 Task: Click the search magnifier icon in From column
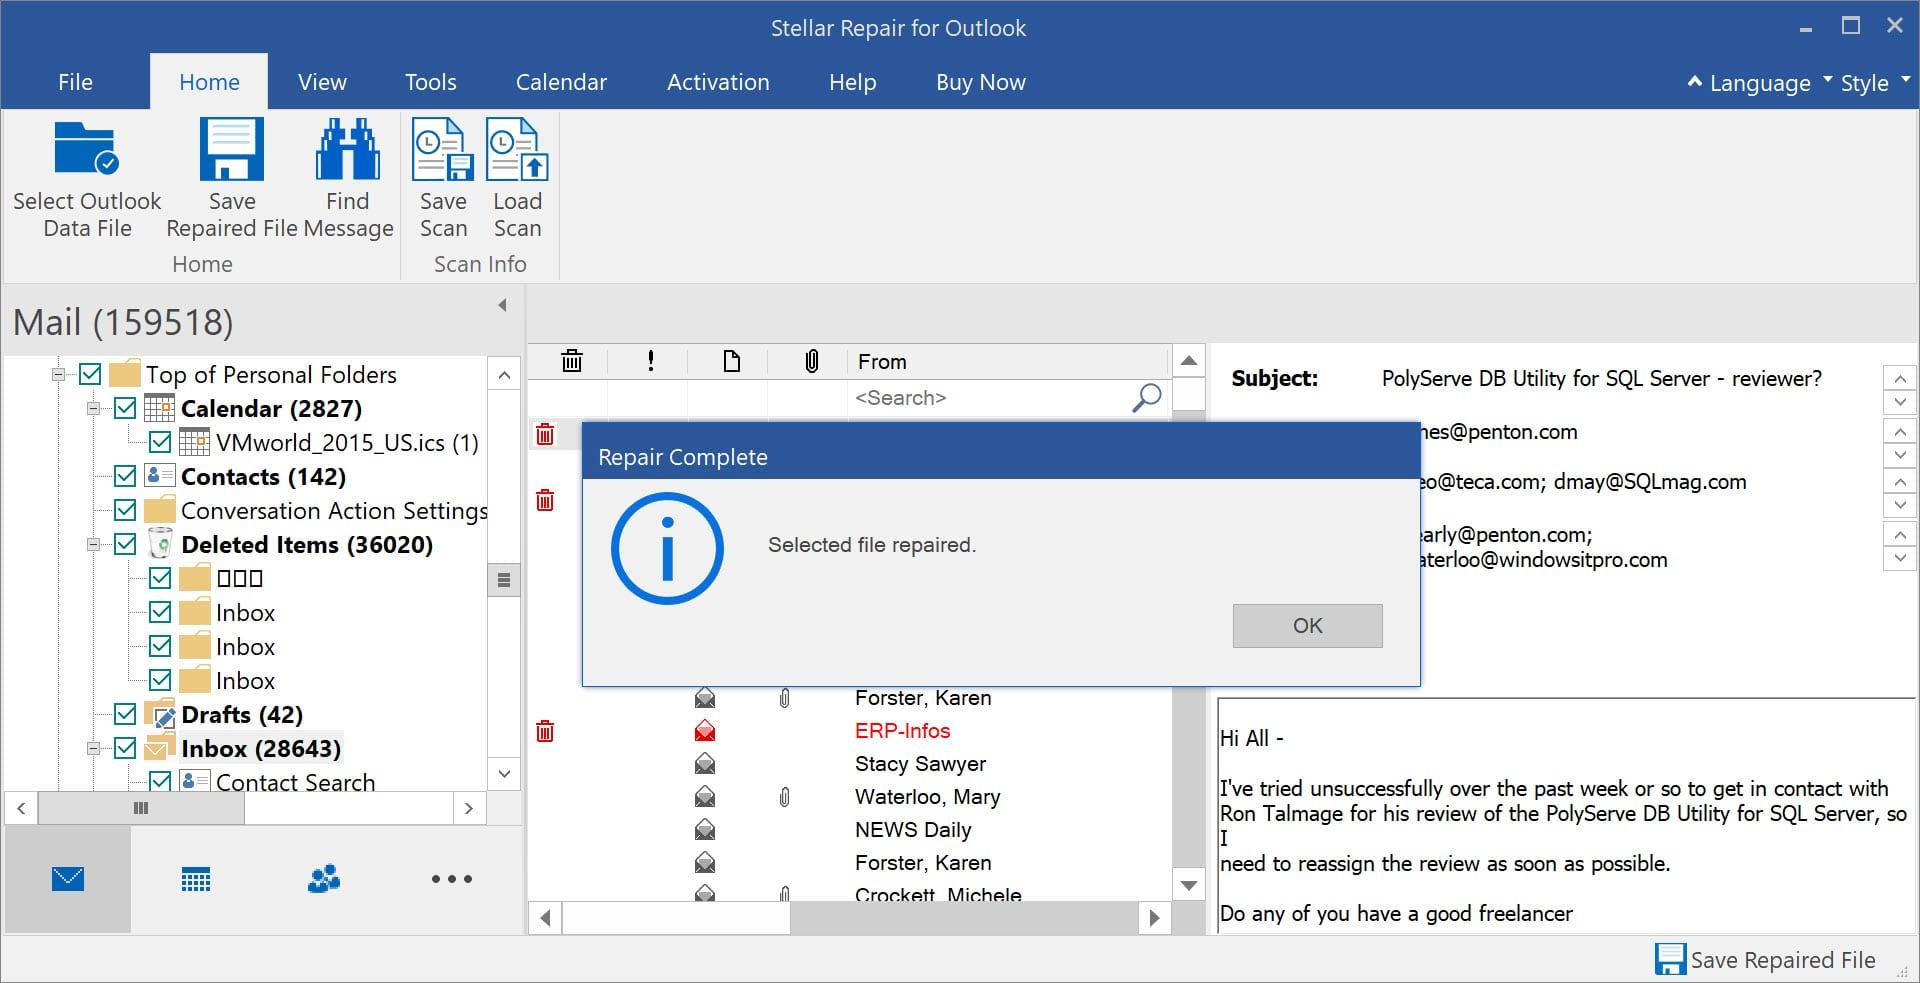[x=1146, y=398]
